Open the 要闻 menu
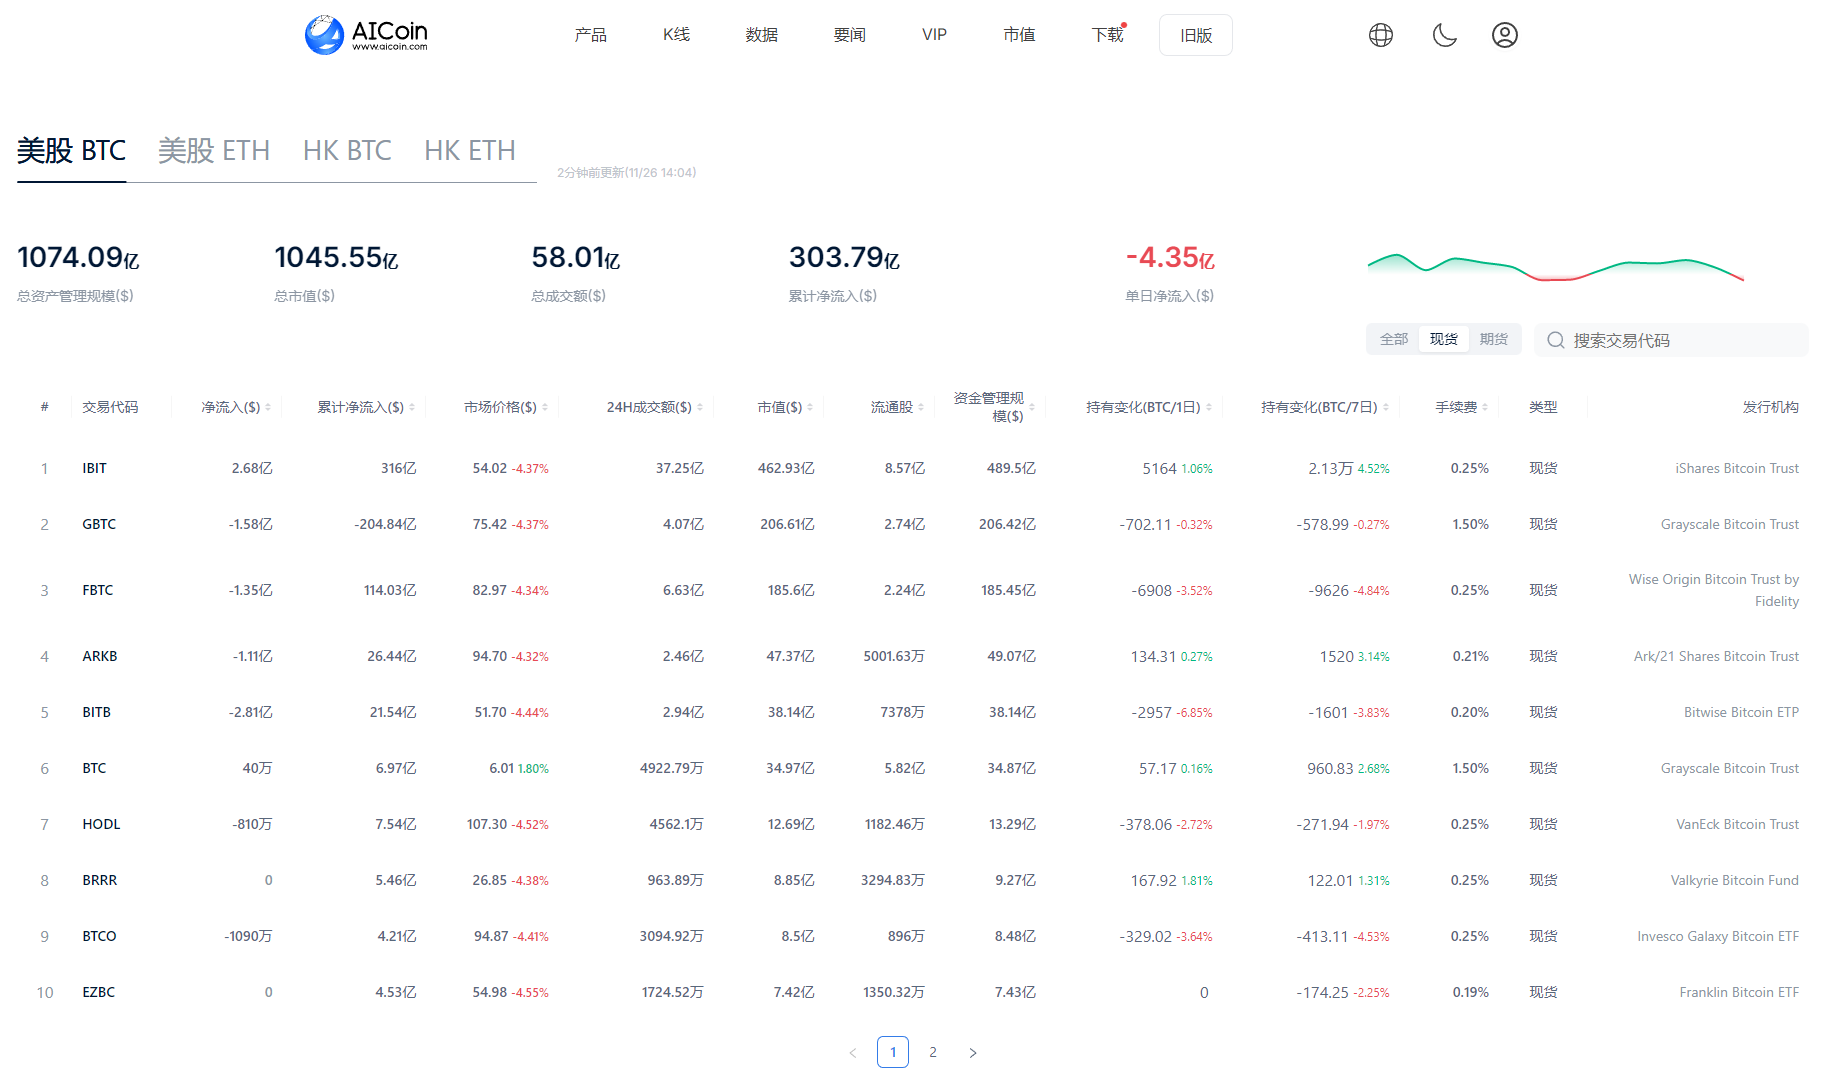This screenshot has width=1824, height=1085. click(x=849, y=35)
